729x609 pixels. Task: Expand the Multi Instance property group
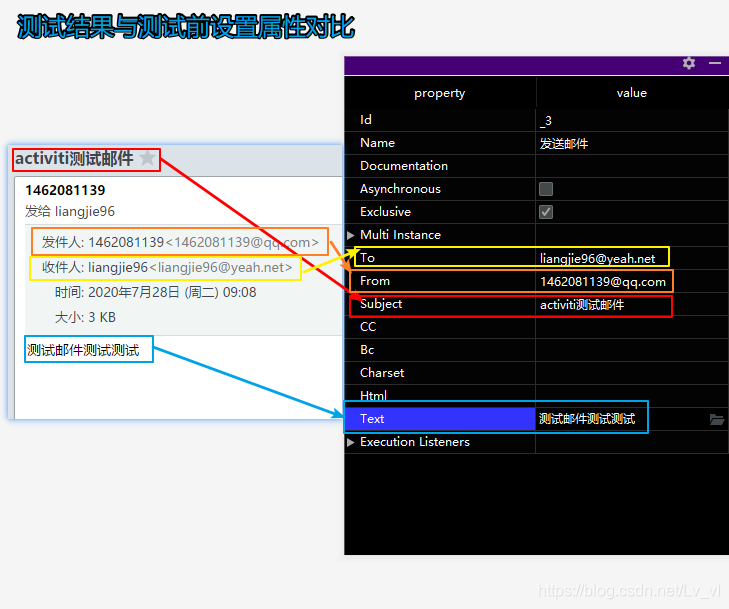coord(351,235)
